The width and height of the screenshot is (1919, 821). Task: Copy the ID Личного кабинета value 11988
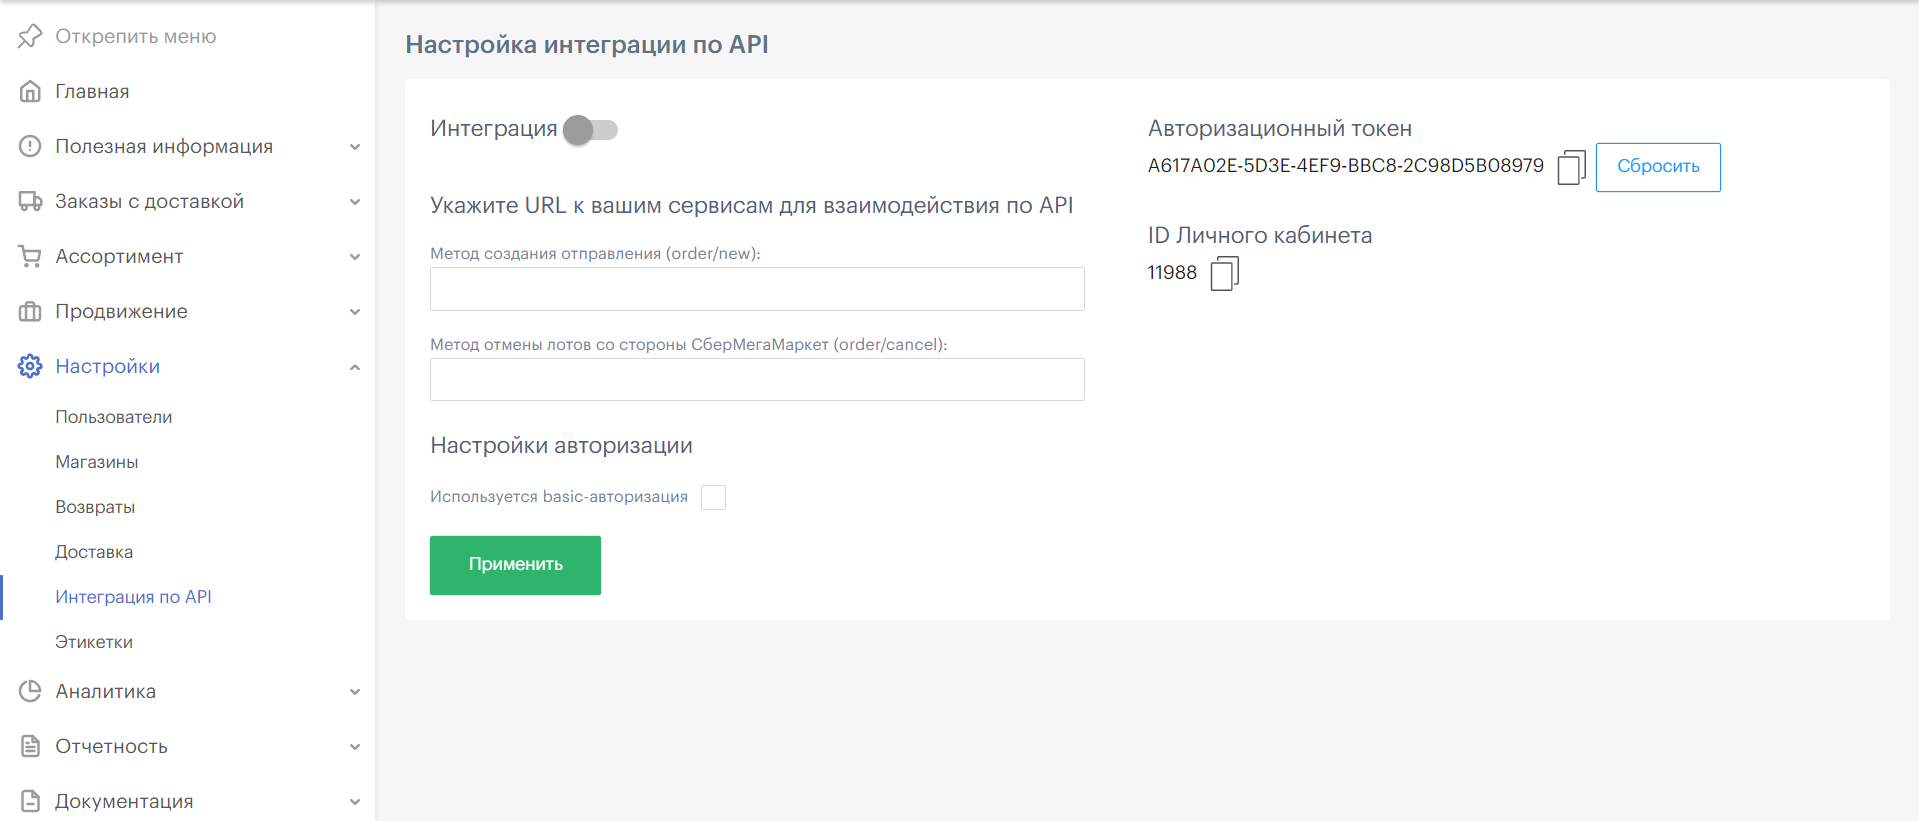click(1224, 273)
